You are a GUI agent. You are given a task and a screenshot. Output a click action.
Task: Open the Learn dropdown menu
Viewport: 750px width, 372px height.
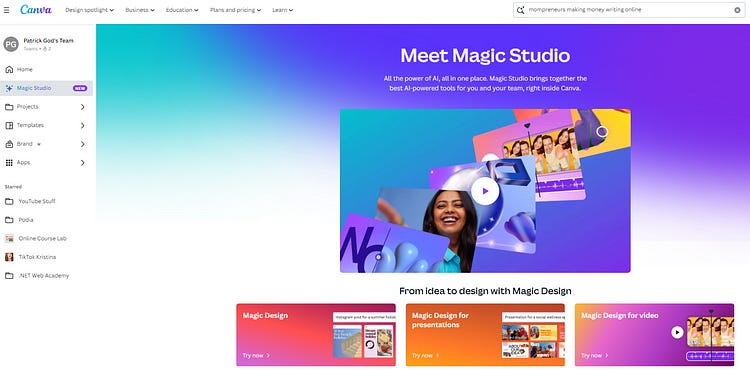point(283,10)
